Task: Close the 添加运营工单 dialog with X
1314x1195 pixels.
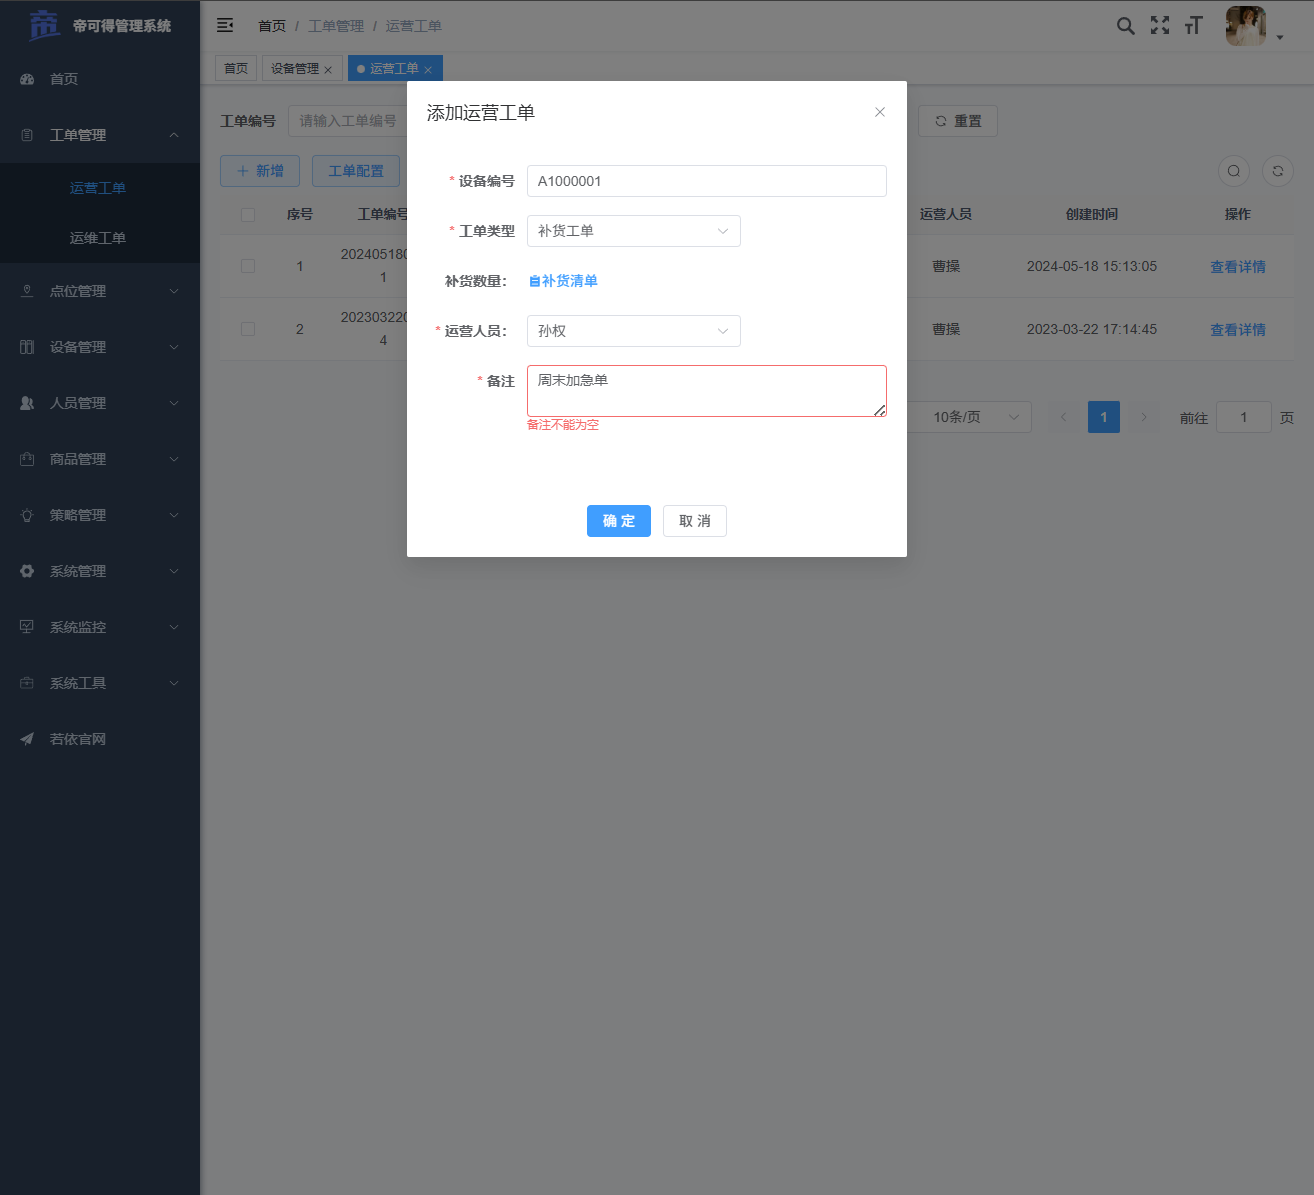Action: 880,112
